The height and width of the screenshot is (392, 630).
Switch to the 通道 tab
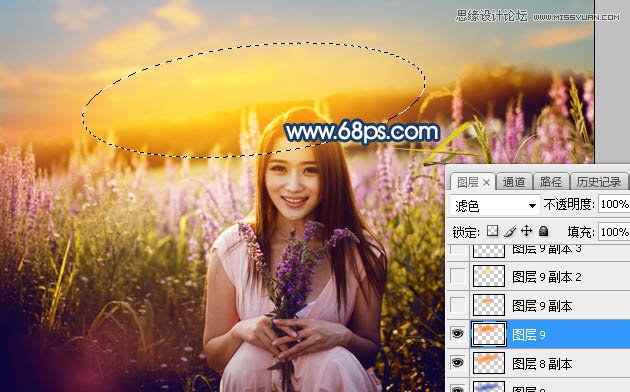tap(514, 182)
